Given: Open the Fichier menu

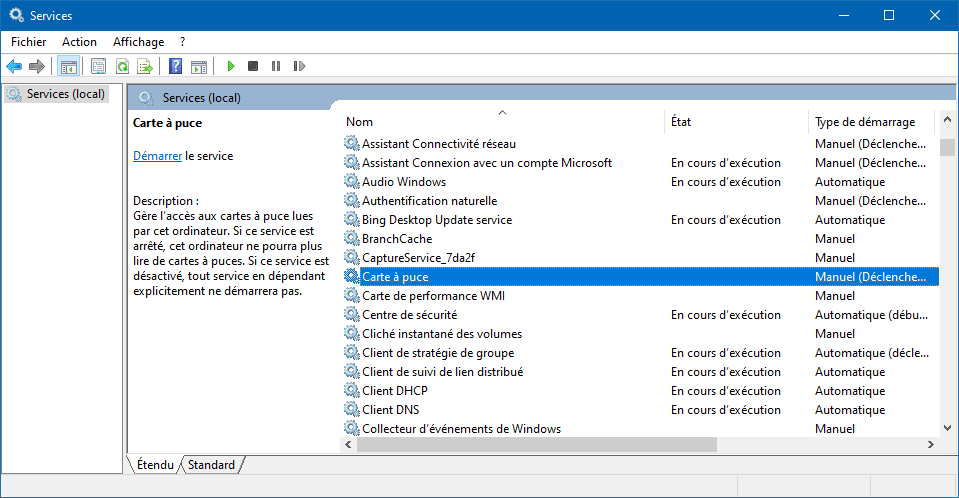Looking at the screenshot, I should pos(29,42).
